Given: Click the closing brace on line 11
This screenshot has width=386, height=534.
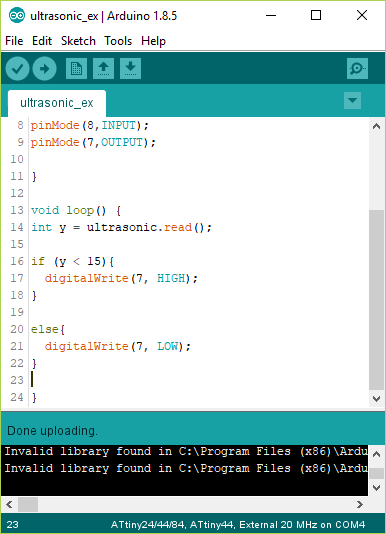Looking at the screenshot, I should coord(34,176).
